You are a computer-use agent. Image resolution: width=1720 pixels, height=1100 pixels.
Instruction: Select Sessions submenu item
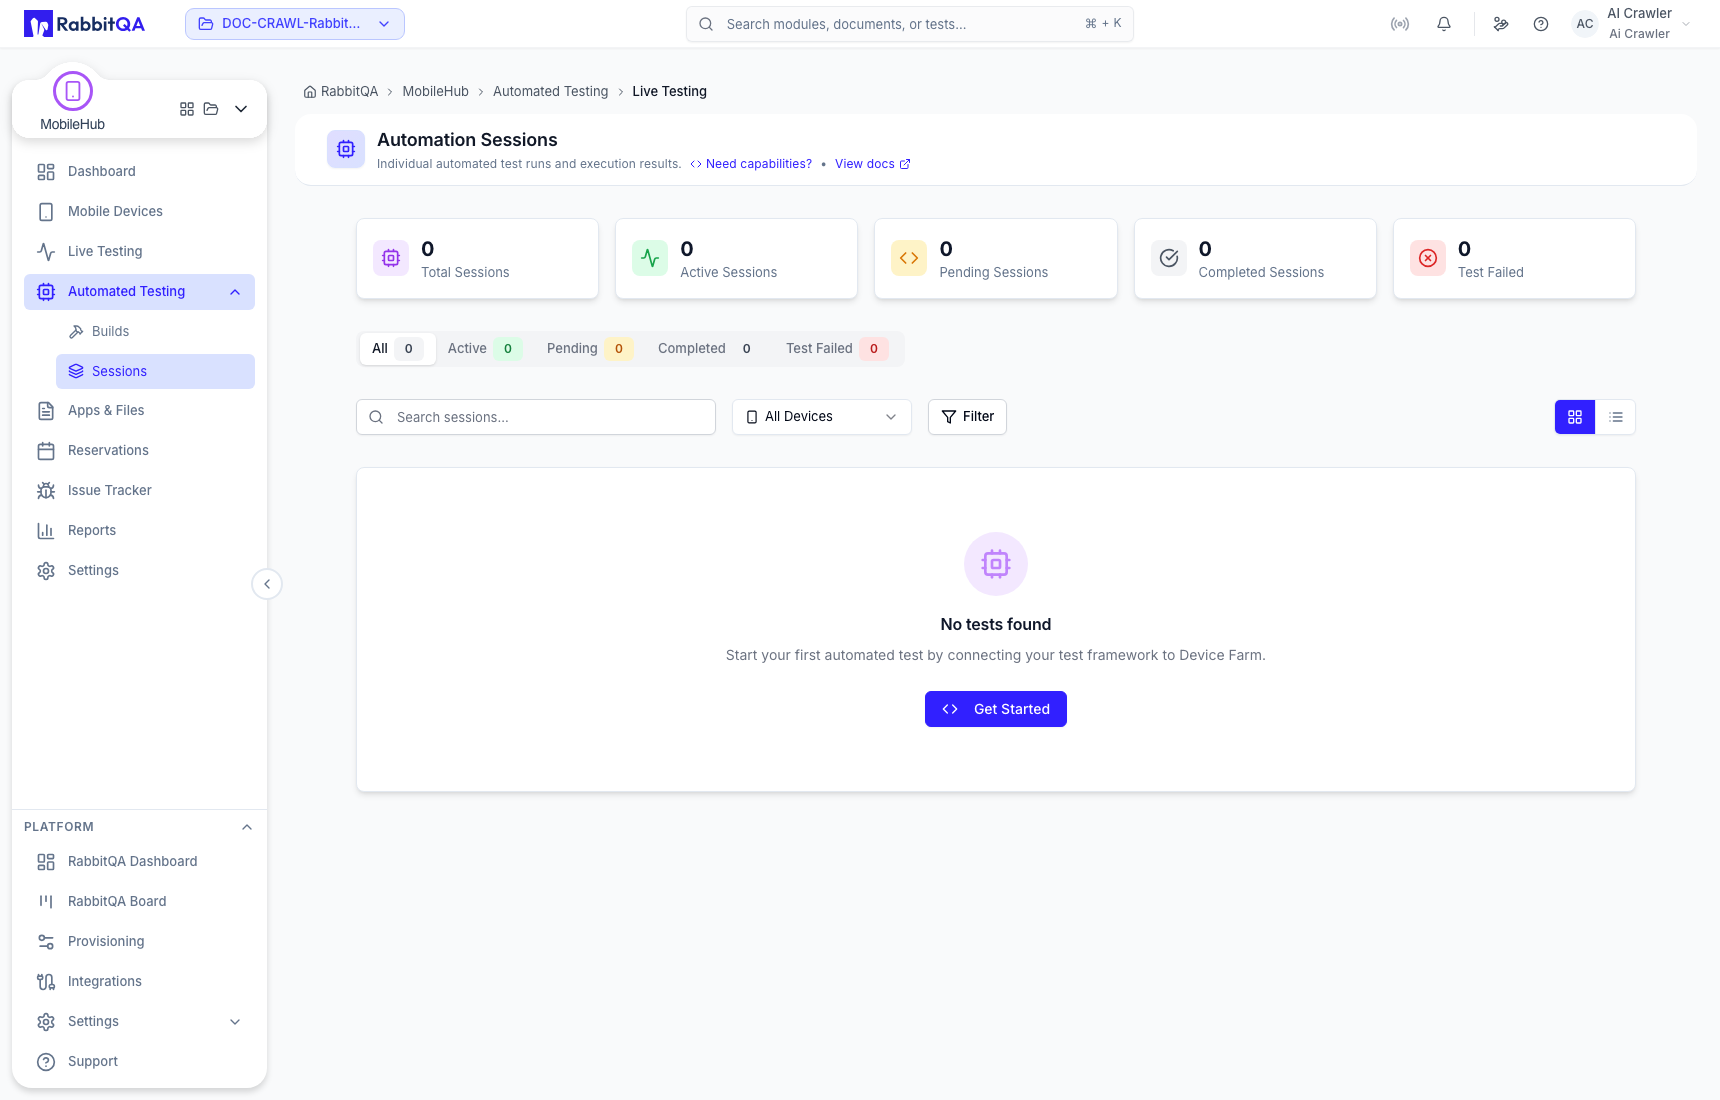pos(155,371)
